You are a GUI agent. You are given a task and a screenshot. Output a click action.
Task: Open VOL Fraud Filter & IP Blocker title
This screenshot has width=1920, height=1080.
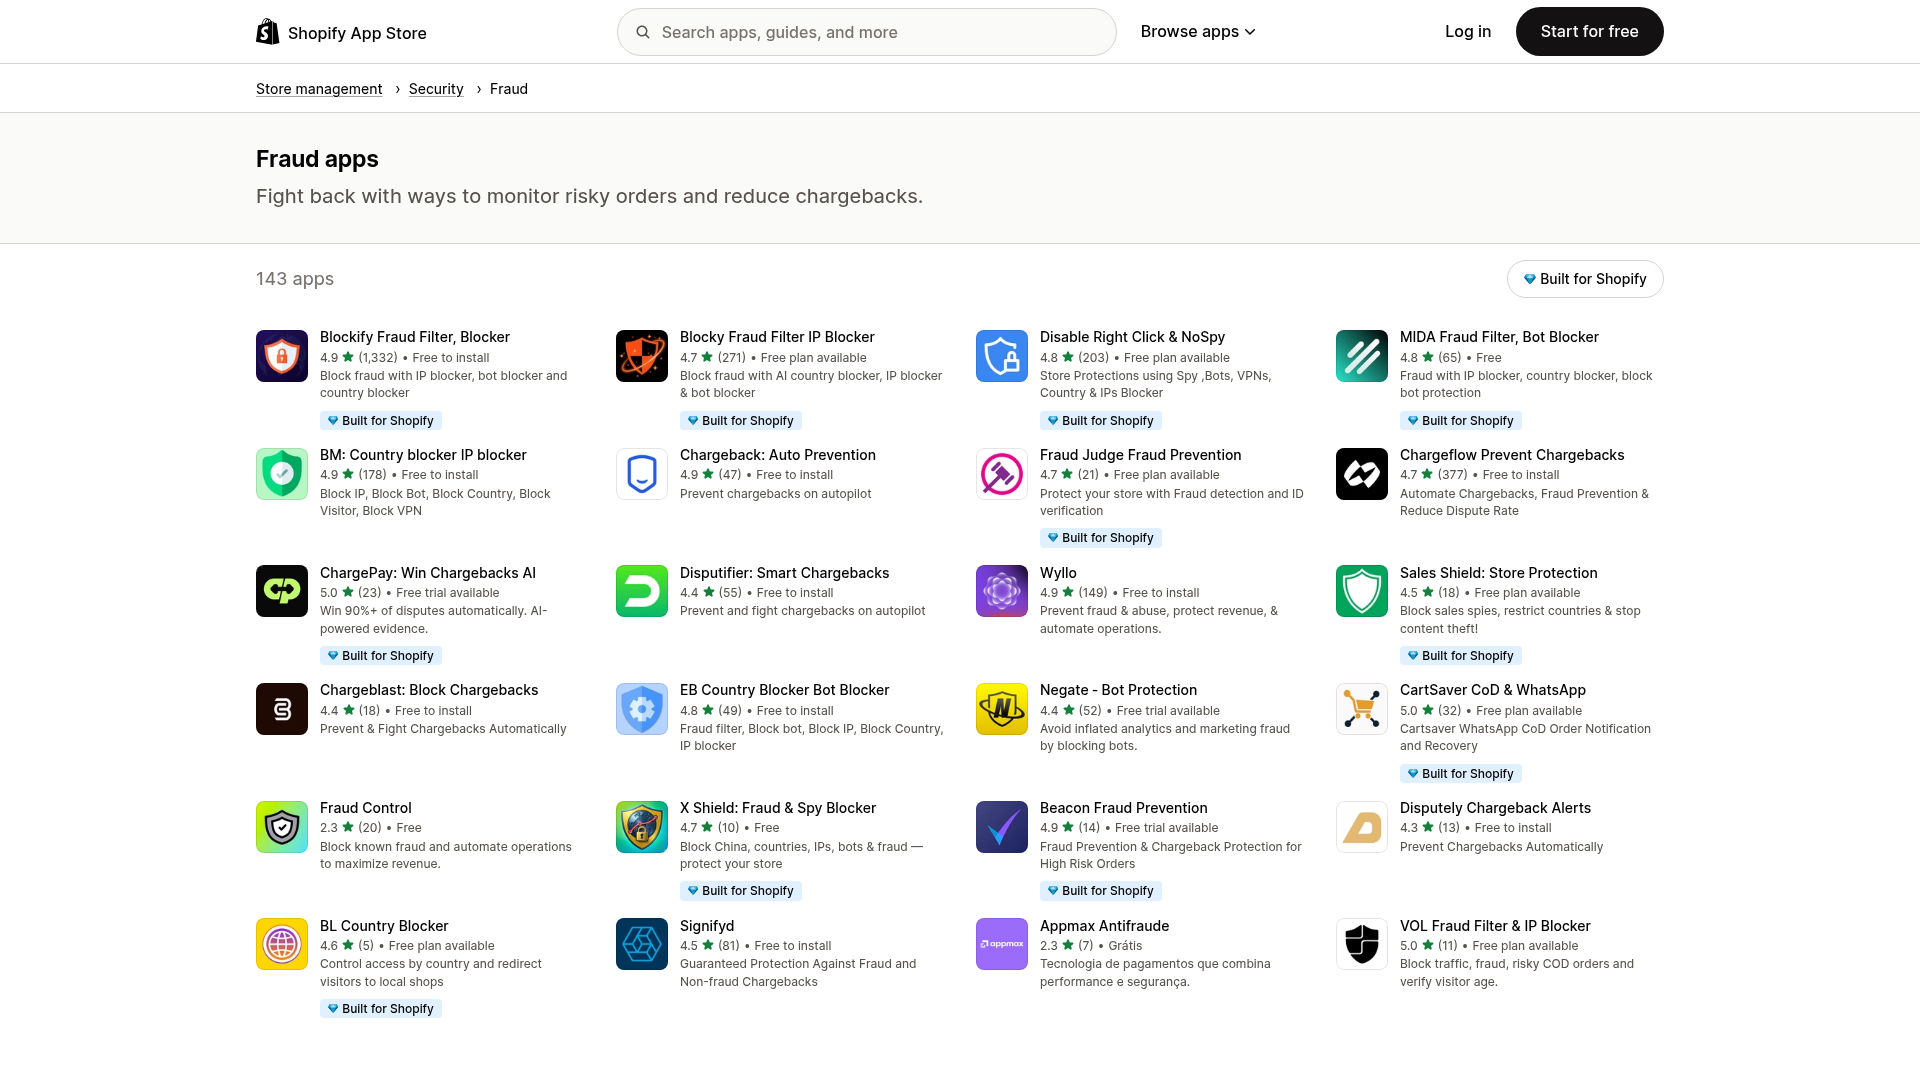click(x=1495, y=926)
